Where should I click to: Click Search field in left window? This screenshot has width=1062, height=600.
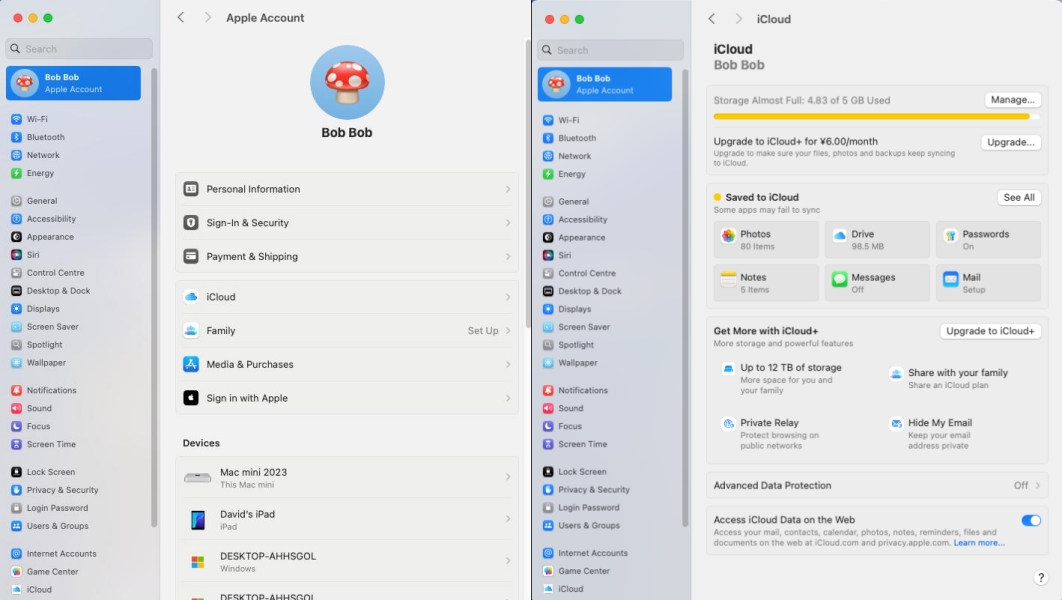pyautogui.click(x=79, y=49)
